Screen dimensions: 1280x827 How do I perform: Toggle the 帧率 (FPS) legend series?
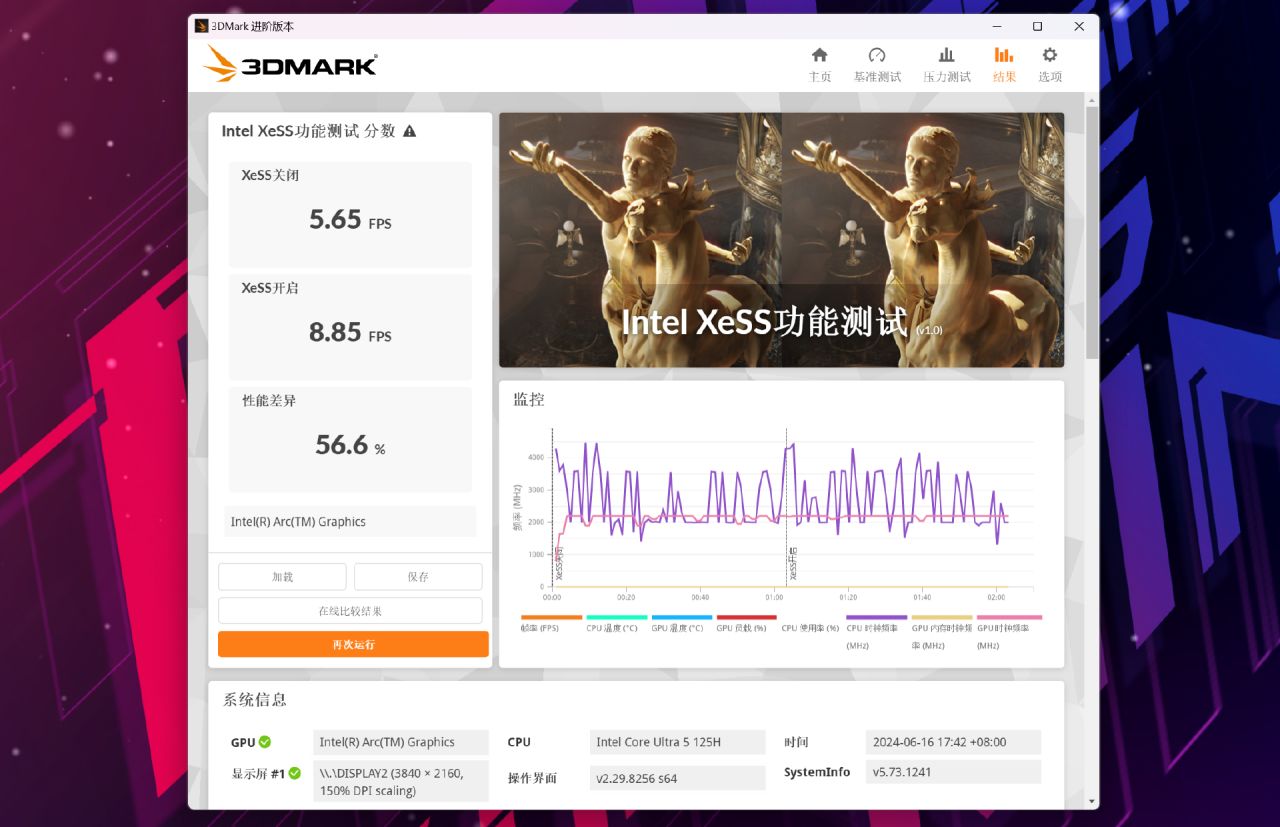551,623
